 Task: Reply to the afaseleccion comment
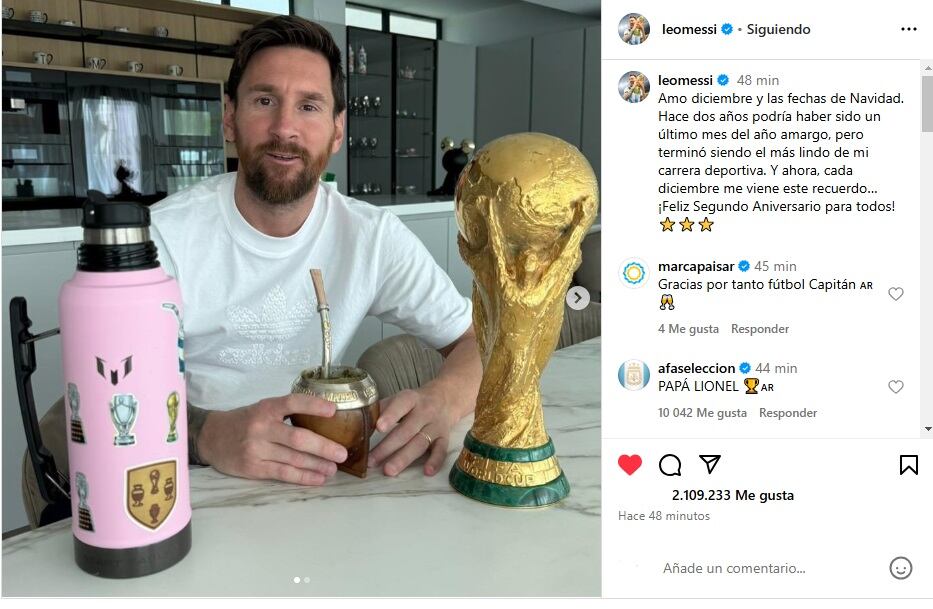coord(788,413)
